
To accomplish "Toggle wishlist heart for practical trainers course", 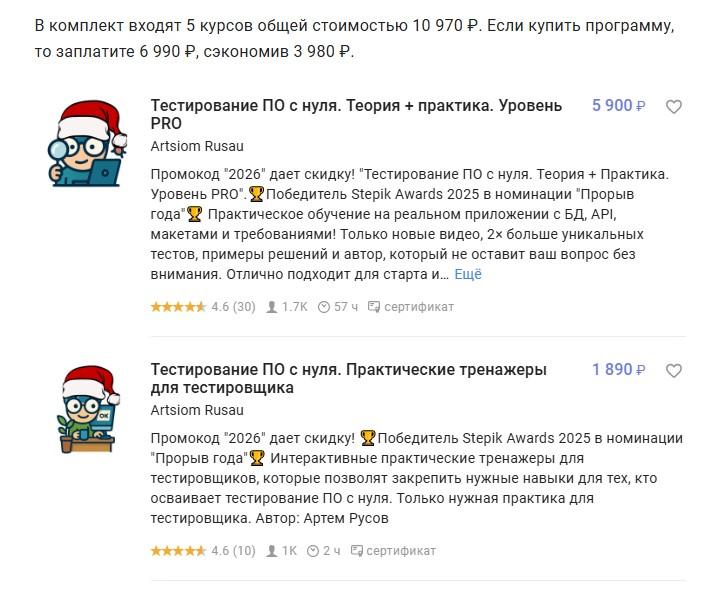I will 674,371.
